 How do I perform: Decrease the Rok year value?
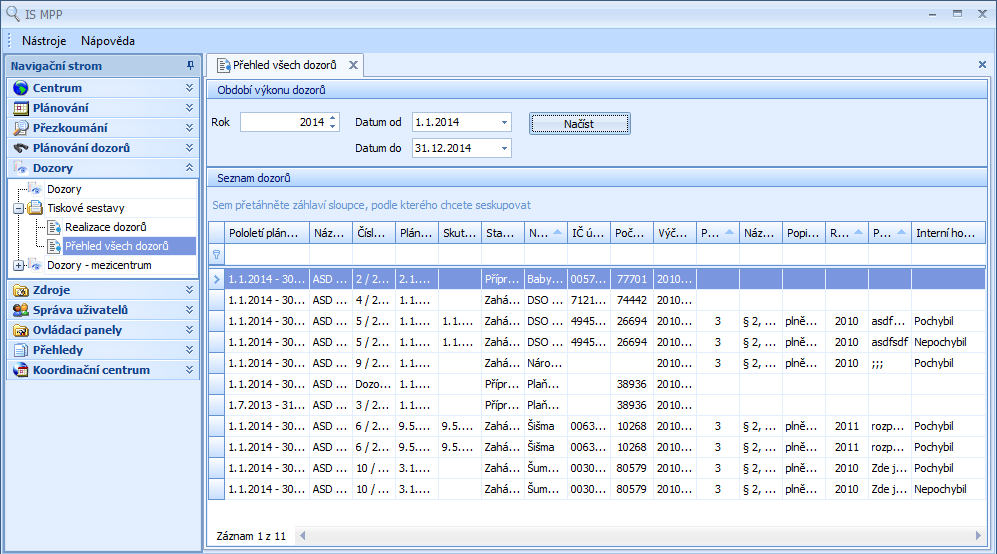coord(333,126)
